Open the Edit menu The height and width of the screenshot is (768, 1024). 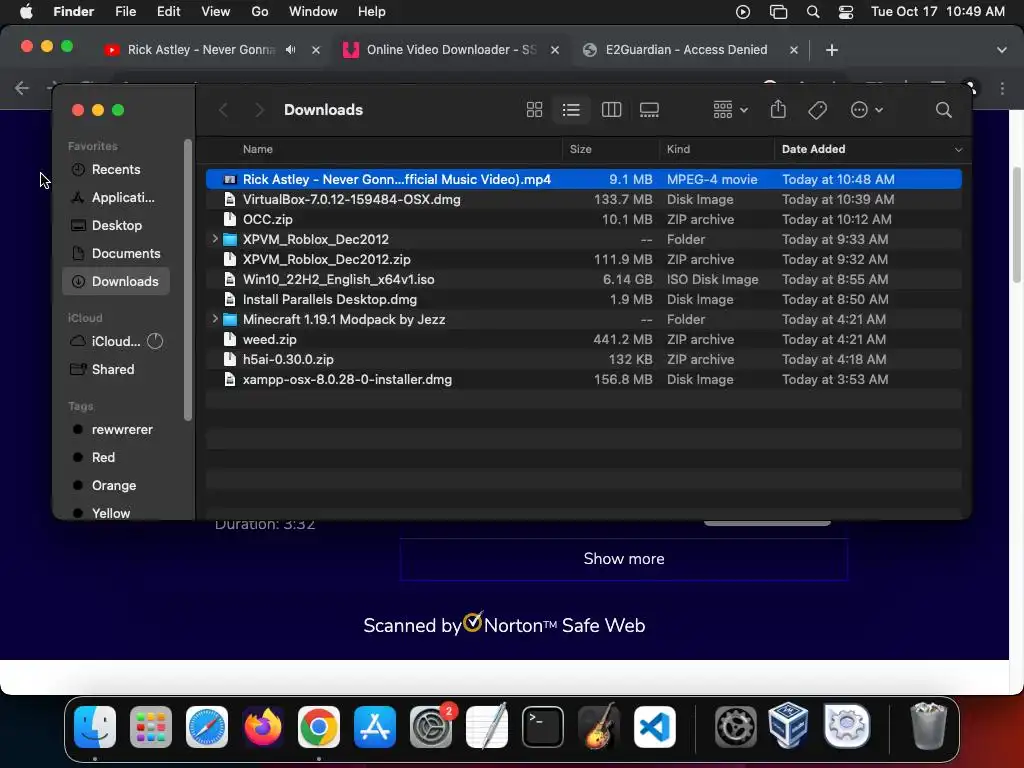click(x=168, y=12)
